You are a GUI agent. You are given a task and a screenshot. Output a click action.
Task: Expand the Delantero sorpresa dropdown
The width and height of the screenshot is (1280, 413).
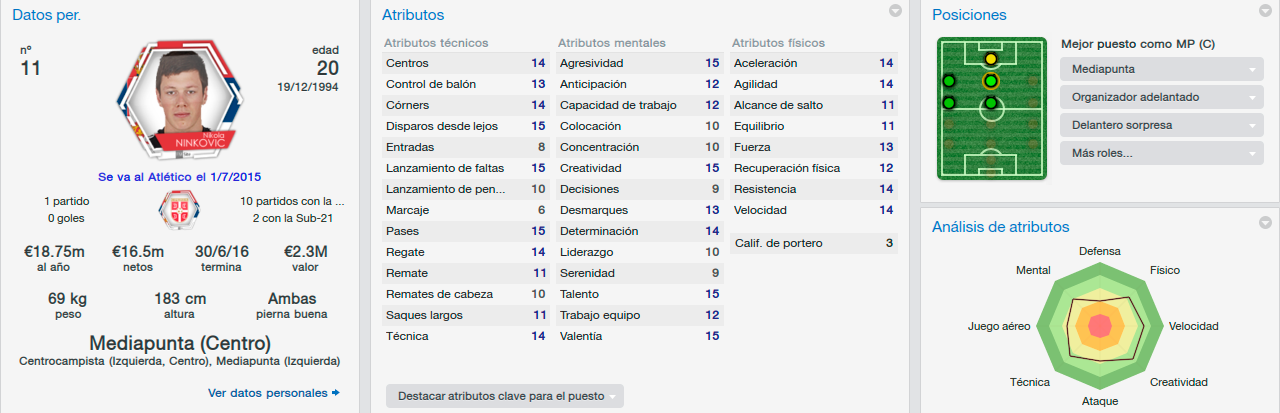1161,125
